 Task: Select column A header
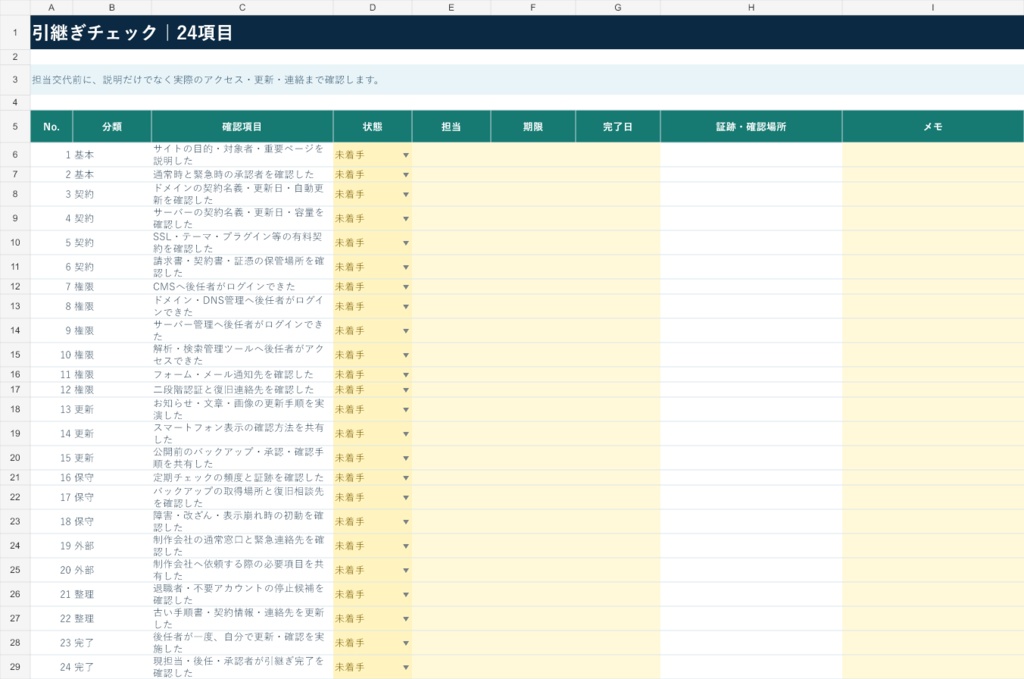pos(51,7)
